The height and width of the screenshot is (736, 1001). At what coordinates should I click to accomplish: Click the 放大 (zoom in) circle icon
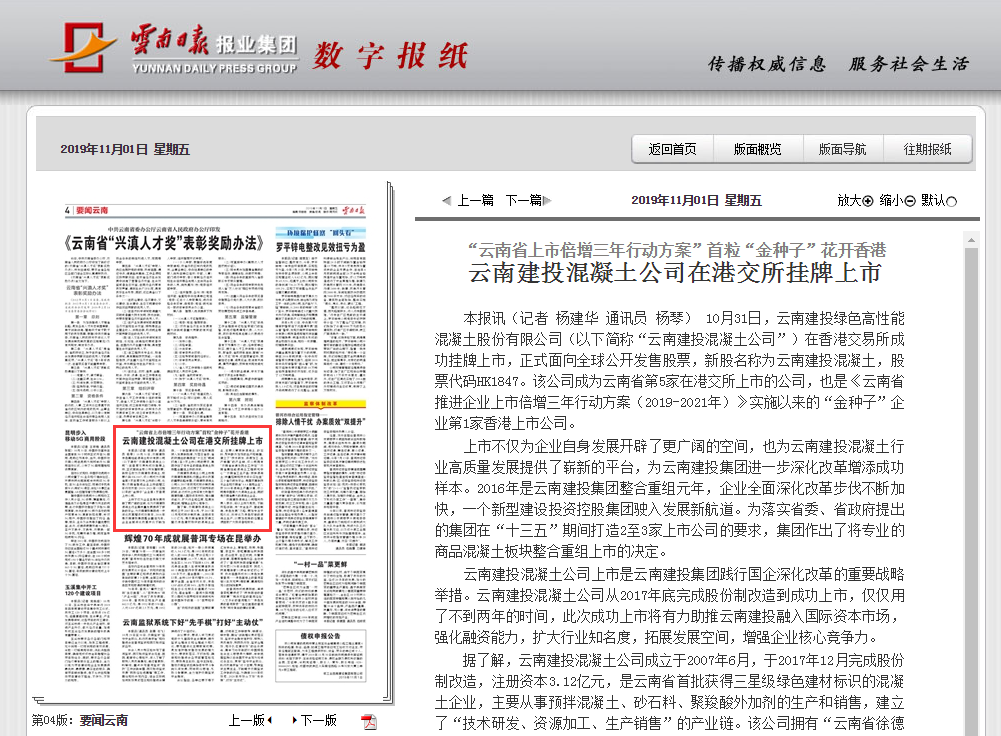click(870, 200)
